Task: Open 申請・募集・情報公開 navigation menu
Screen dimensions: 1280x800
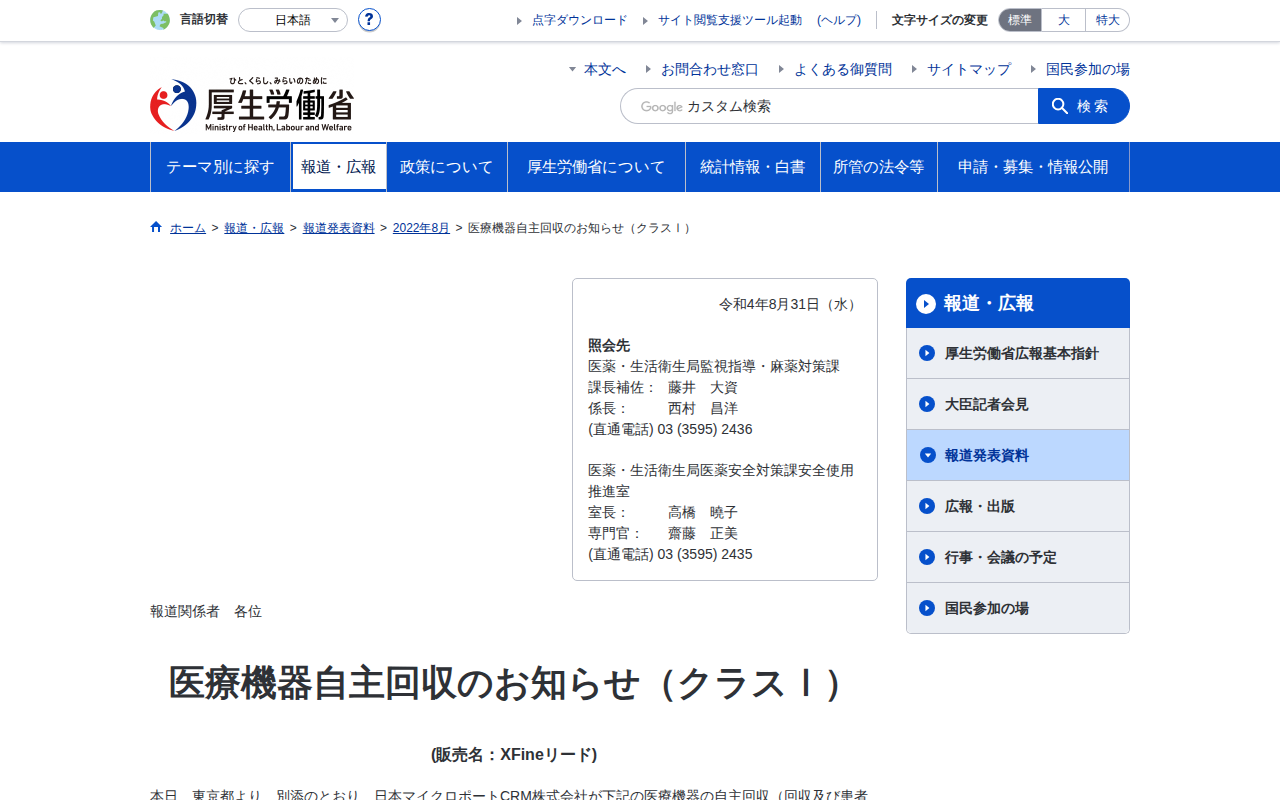Action: [1033, 167]
